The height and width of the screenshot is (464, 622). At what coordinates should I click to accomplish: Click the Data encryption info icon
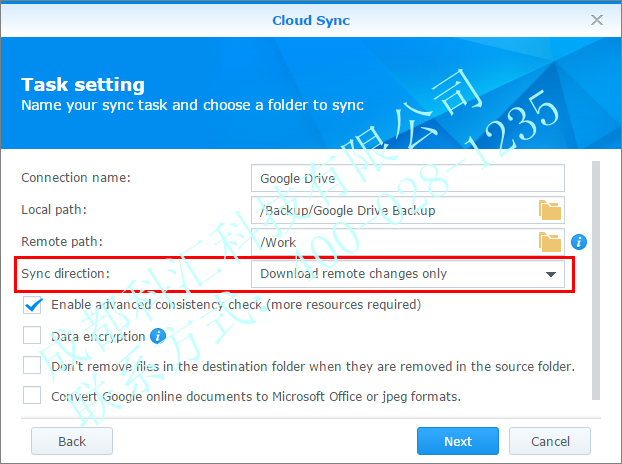(157, 336)
